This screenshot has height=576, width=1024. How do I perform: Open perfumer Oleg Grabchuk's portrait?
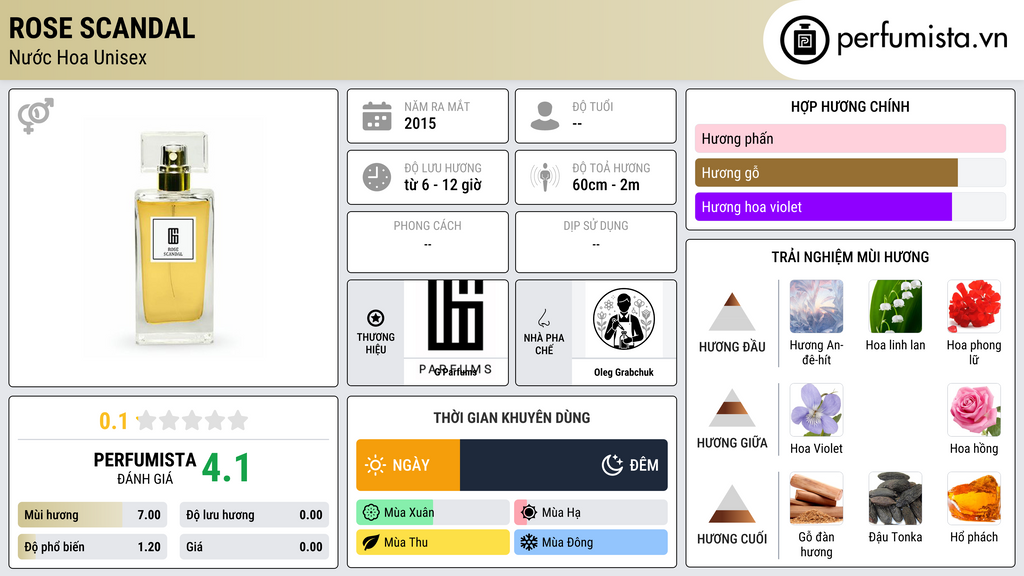[x=624, y=319]
